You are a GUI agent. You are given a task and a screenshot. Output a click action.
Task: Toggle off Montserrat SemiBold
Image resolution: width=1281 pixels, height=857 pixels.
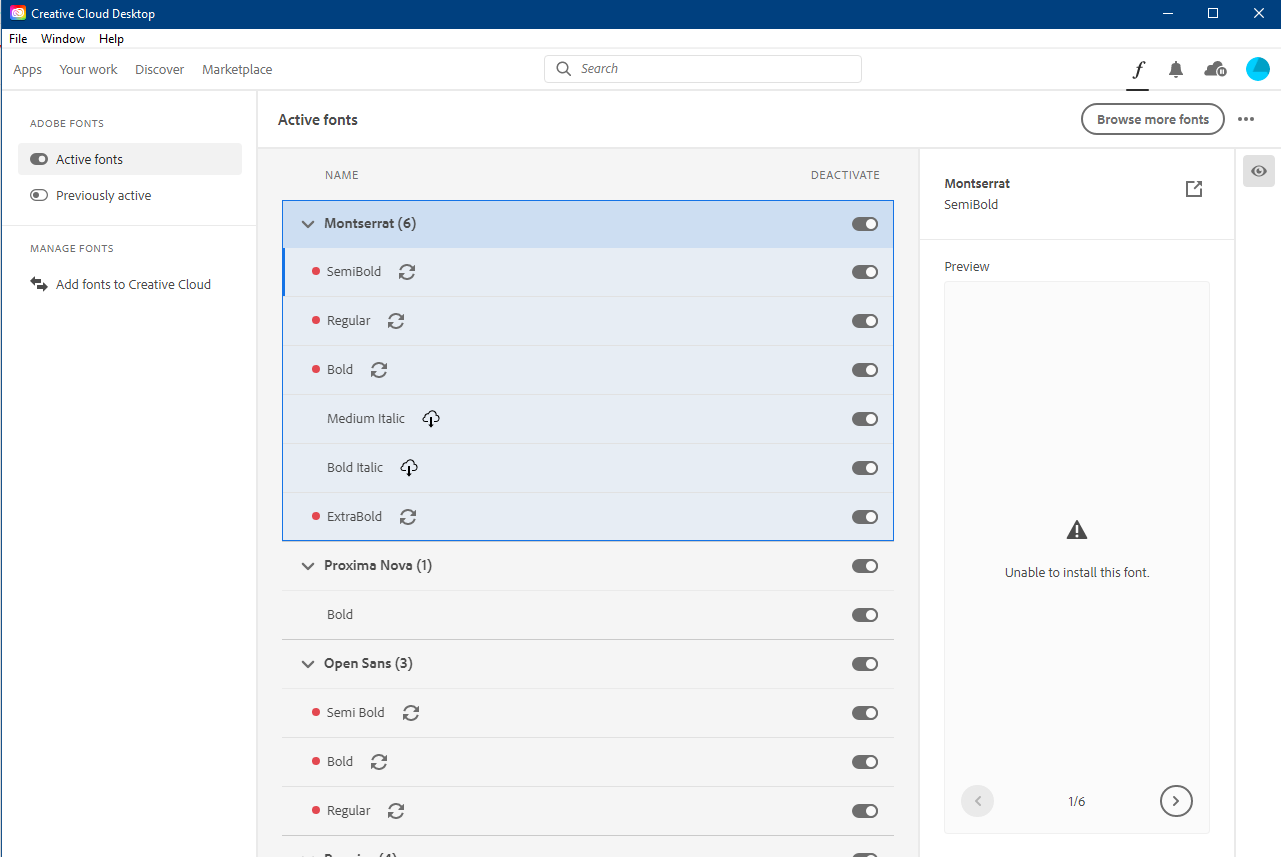coord(865,272)
